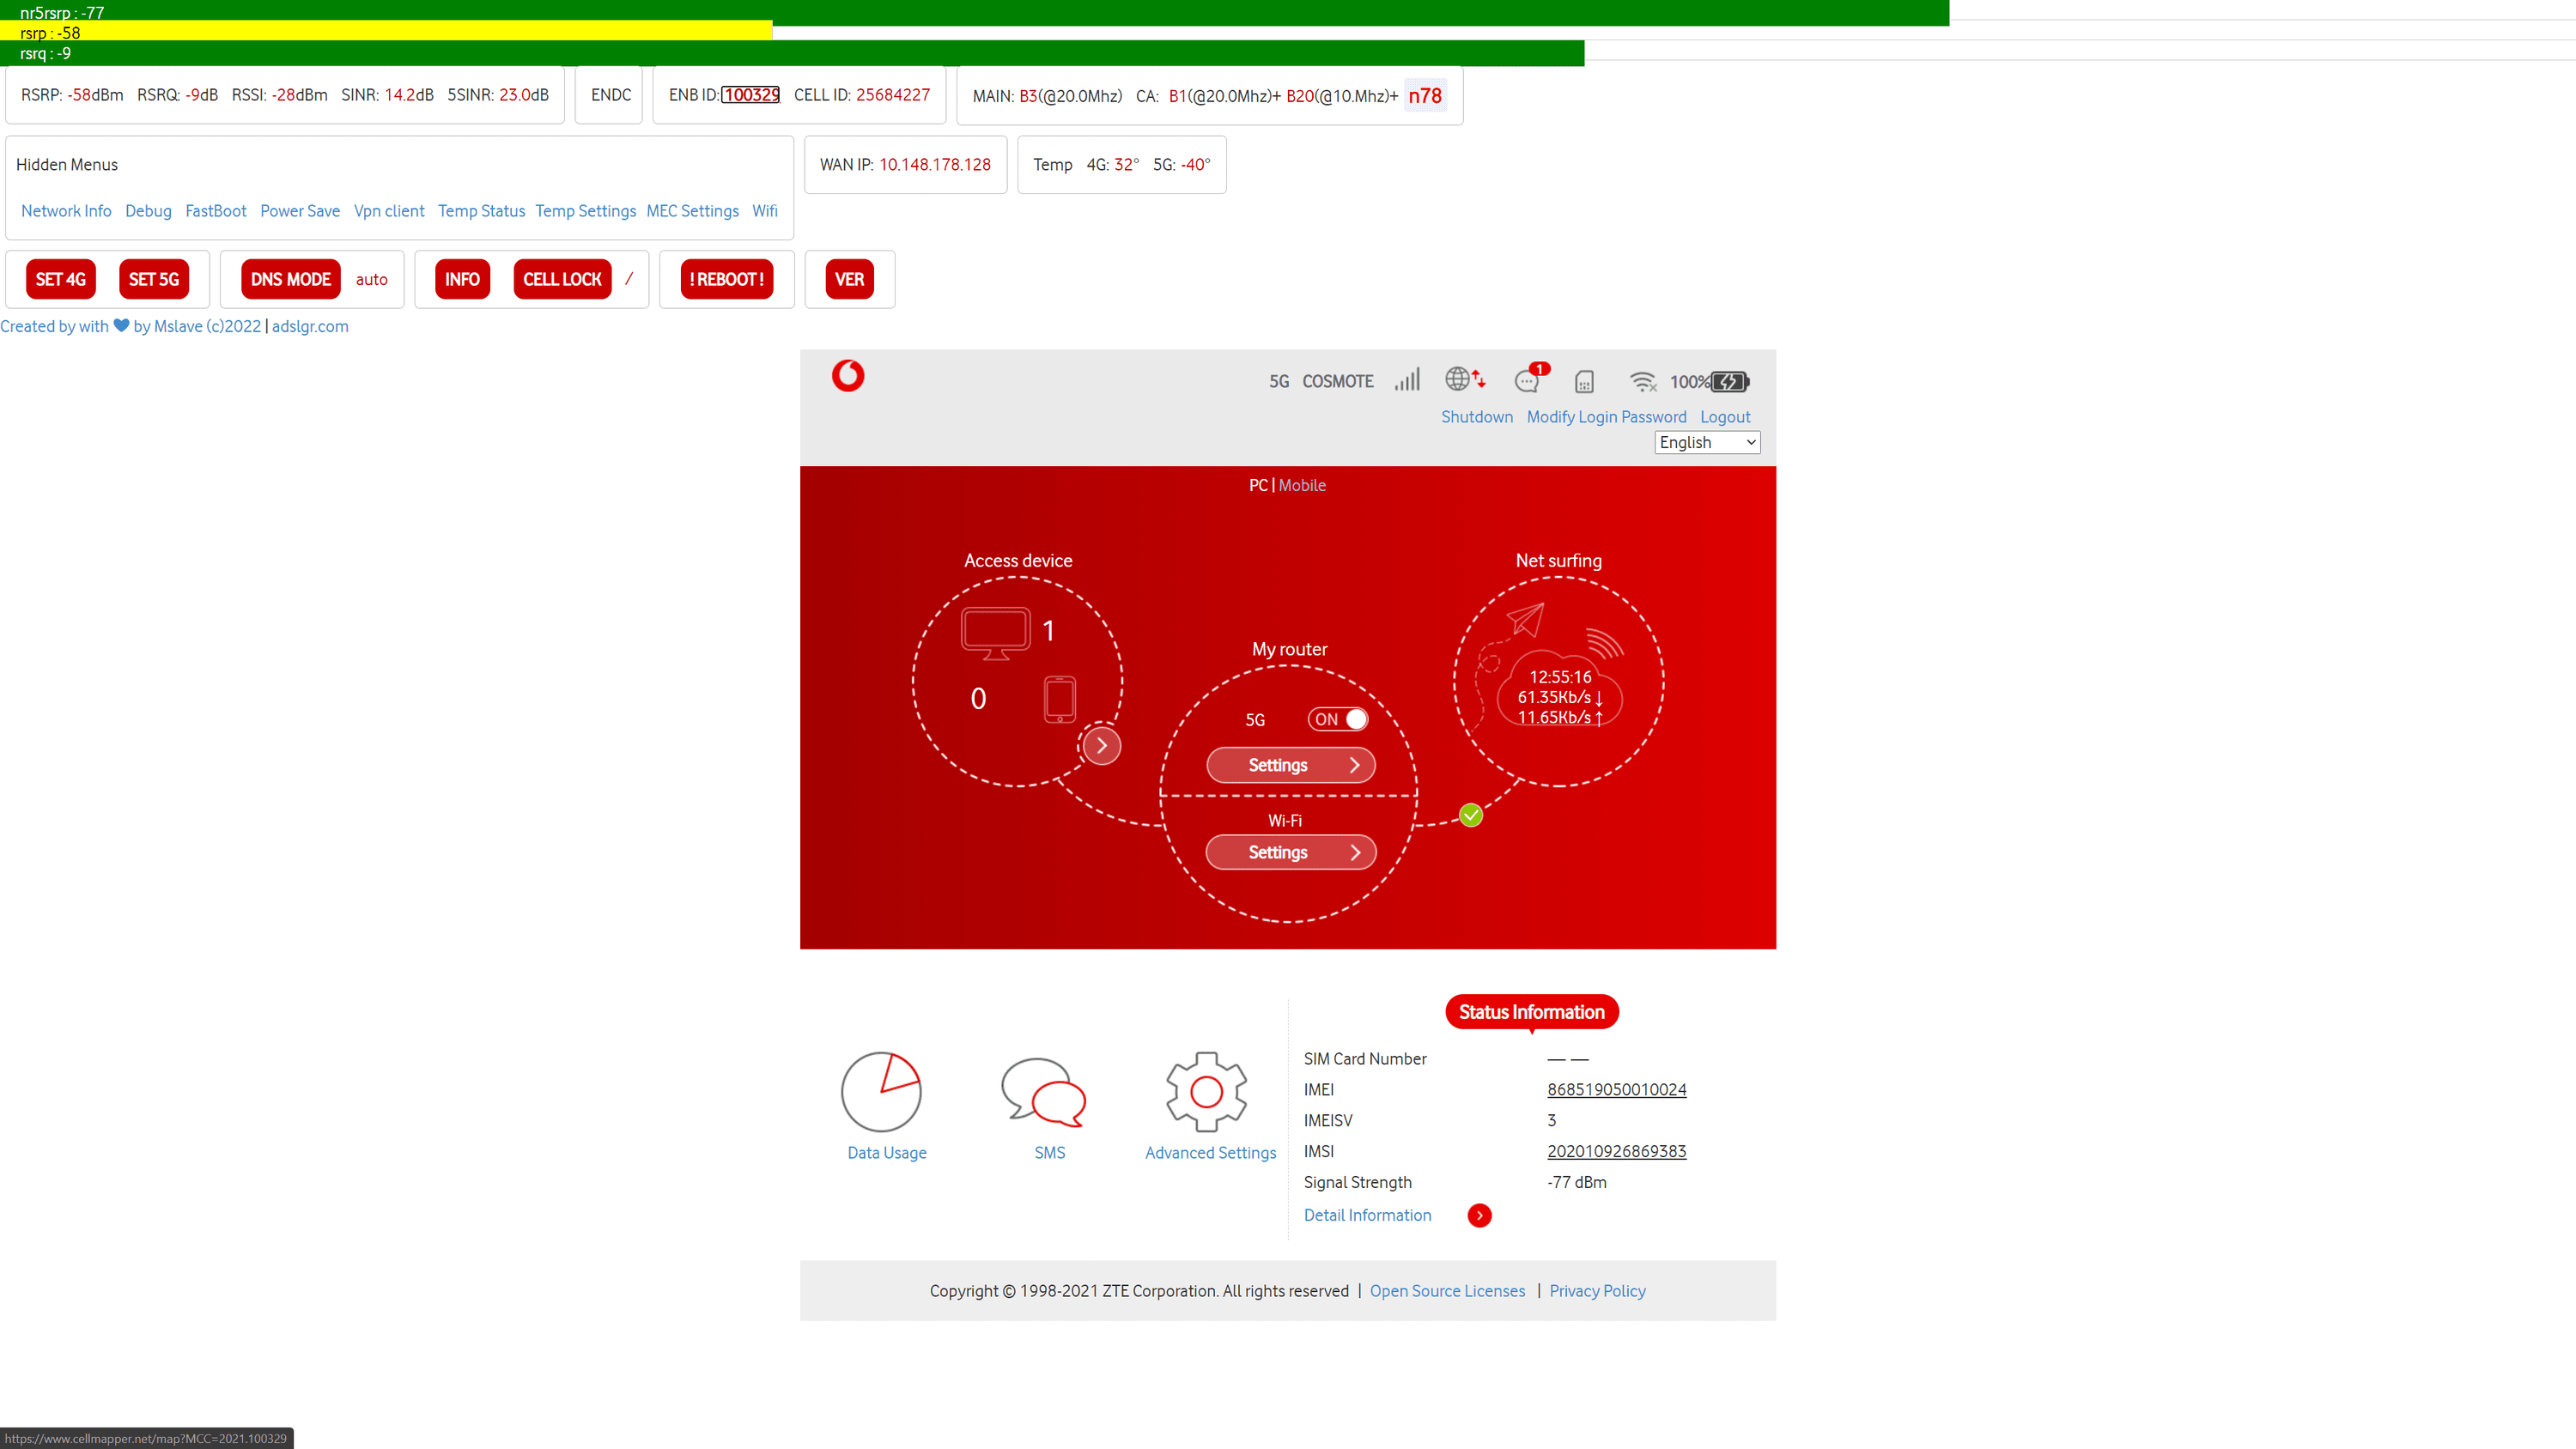Click the SIM card status icon
The width and height of the screenshot is (2576, 1449).
click(x=1584, y=381)
